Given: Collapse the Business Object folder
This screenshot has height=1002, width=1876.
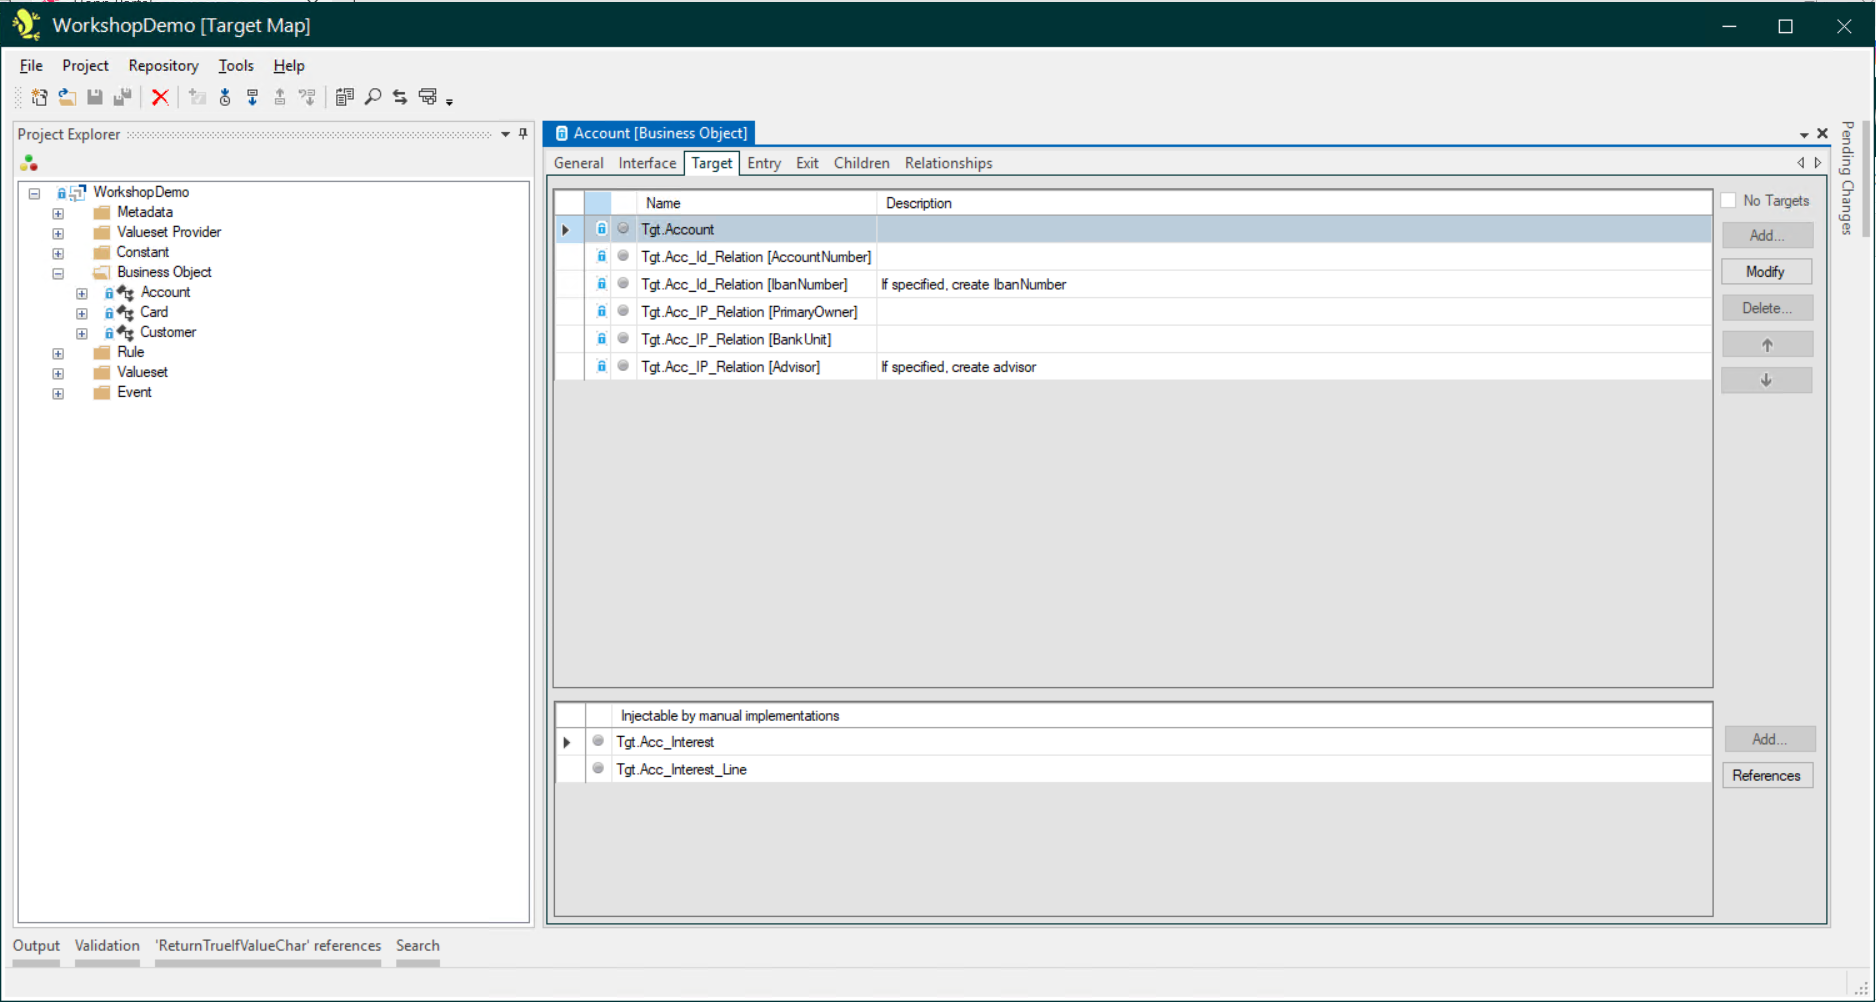Looking at the screenshot, I should point(58,273).
